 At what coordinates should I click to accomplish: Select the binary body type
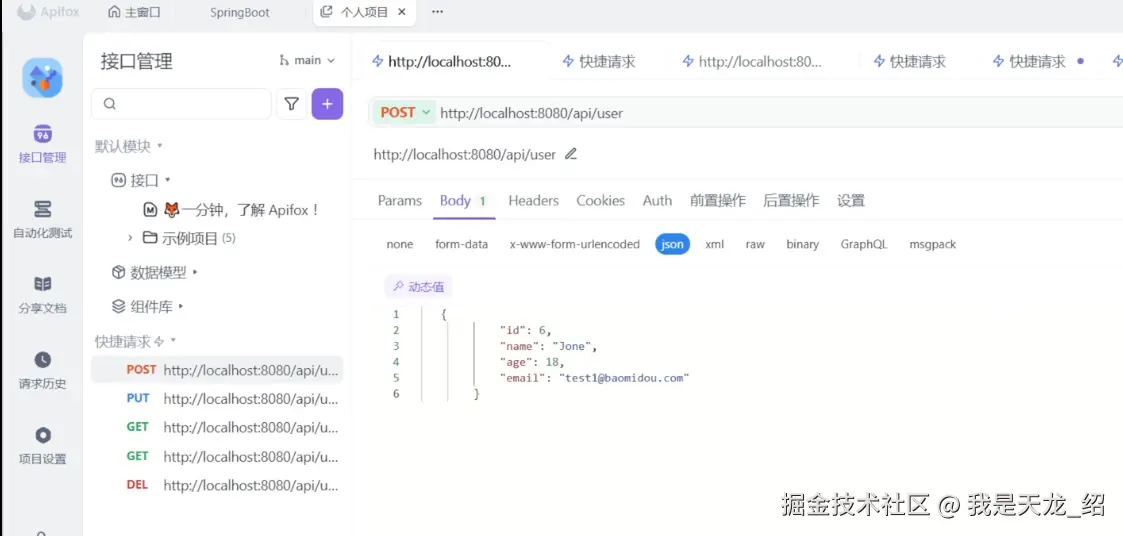pos(802,244)
